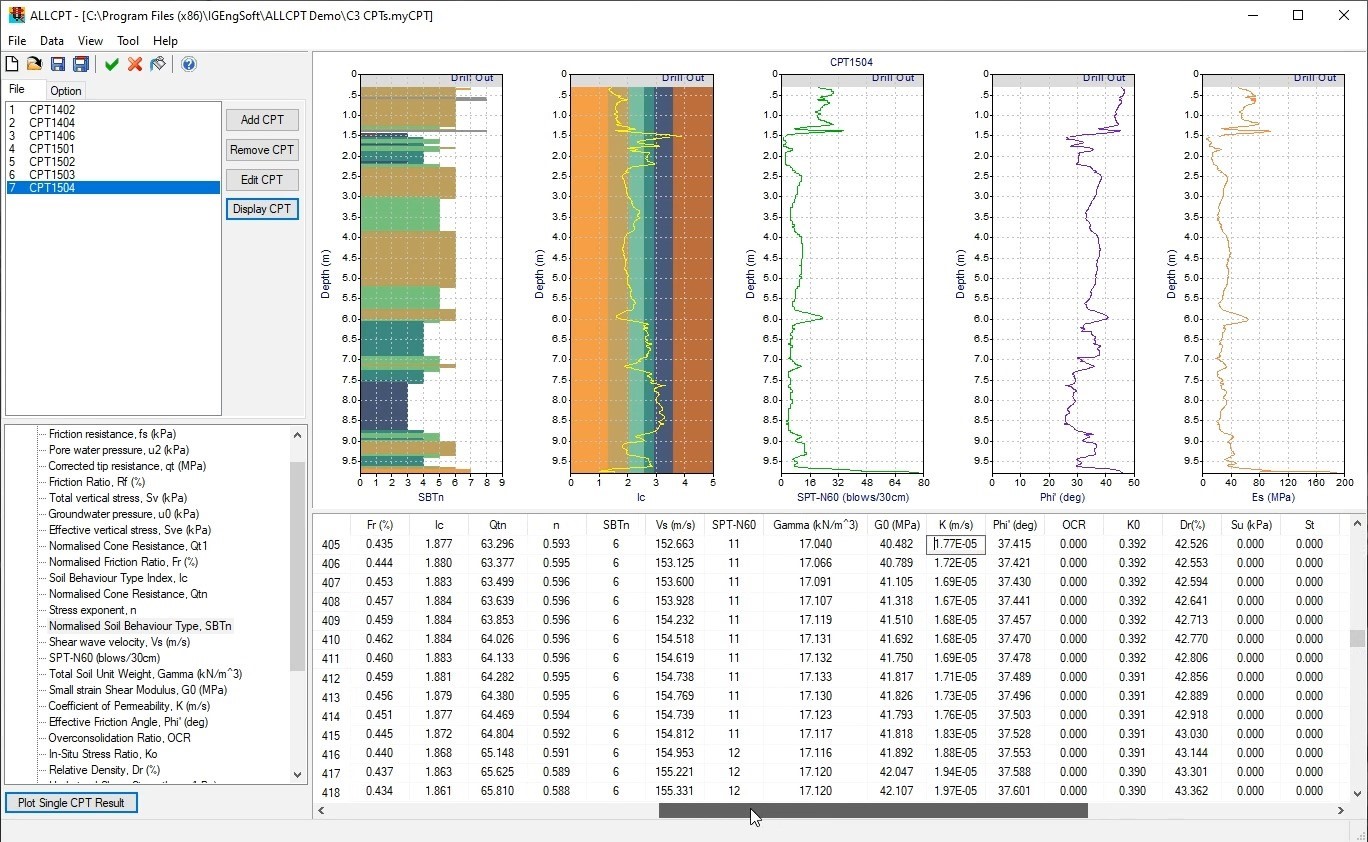This screenshot has width=1368, height=842.
Task: Select CPT1502 in the CPT list
Action: point(113,162)
